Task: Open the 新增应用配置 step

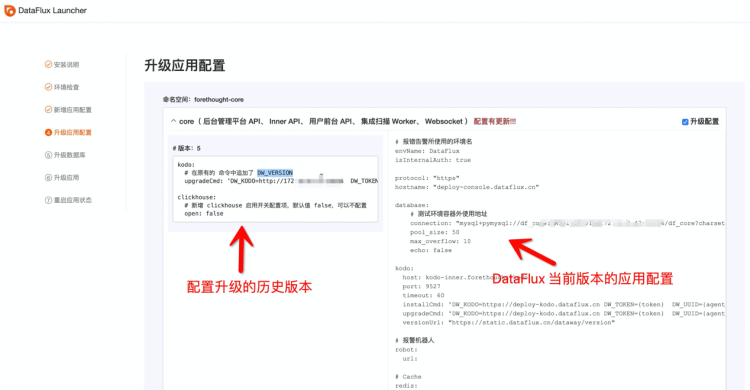Action: click(72, 110)
